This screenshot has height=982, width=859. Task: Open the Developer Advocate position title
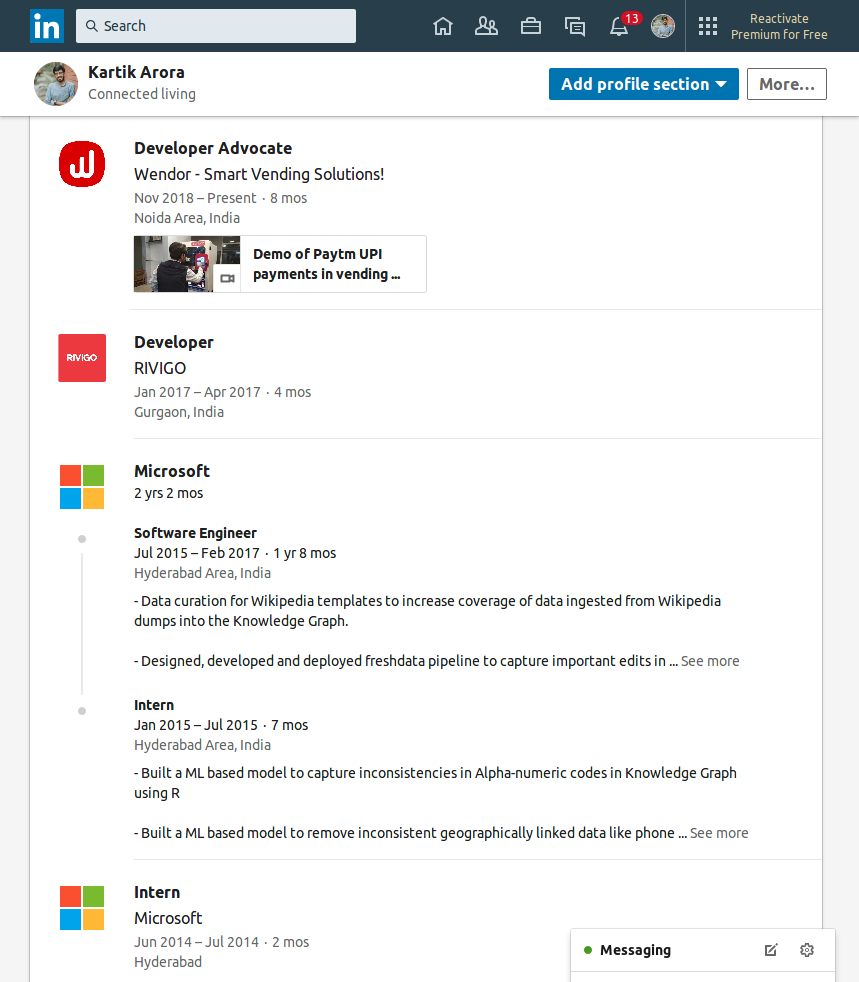point(213,148)
